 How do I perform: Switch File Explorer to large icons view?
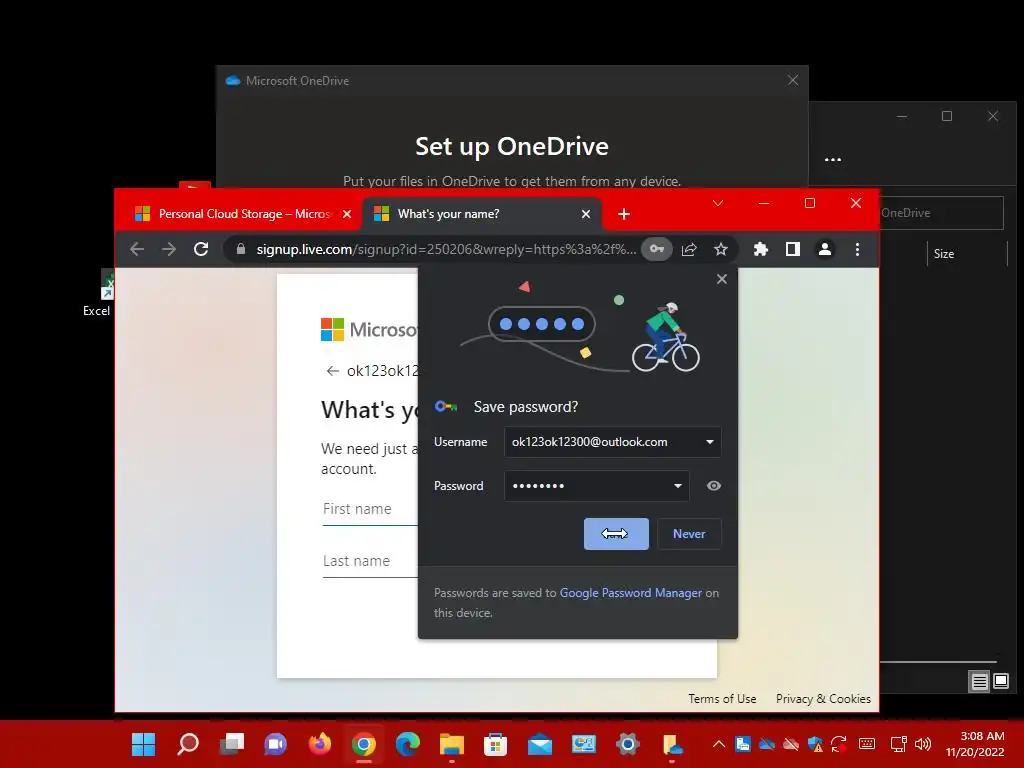pos(1001,682)
